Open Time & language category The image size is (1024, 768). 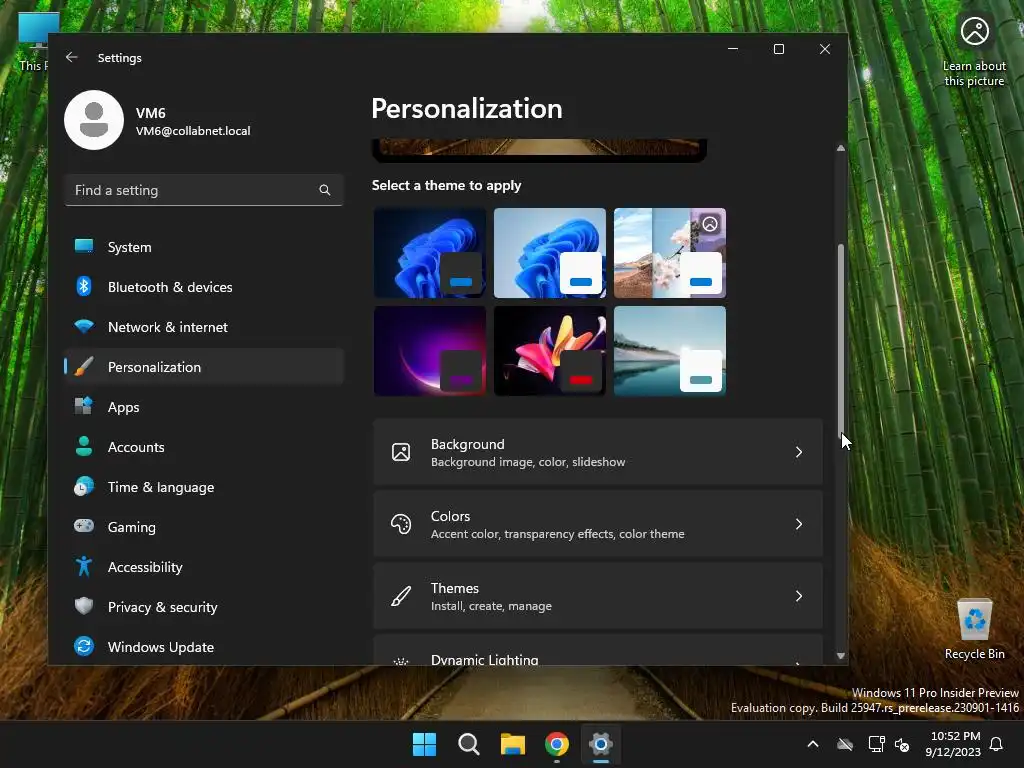point(204,487)
